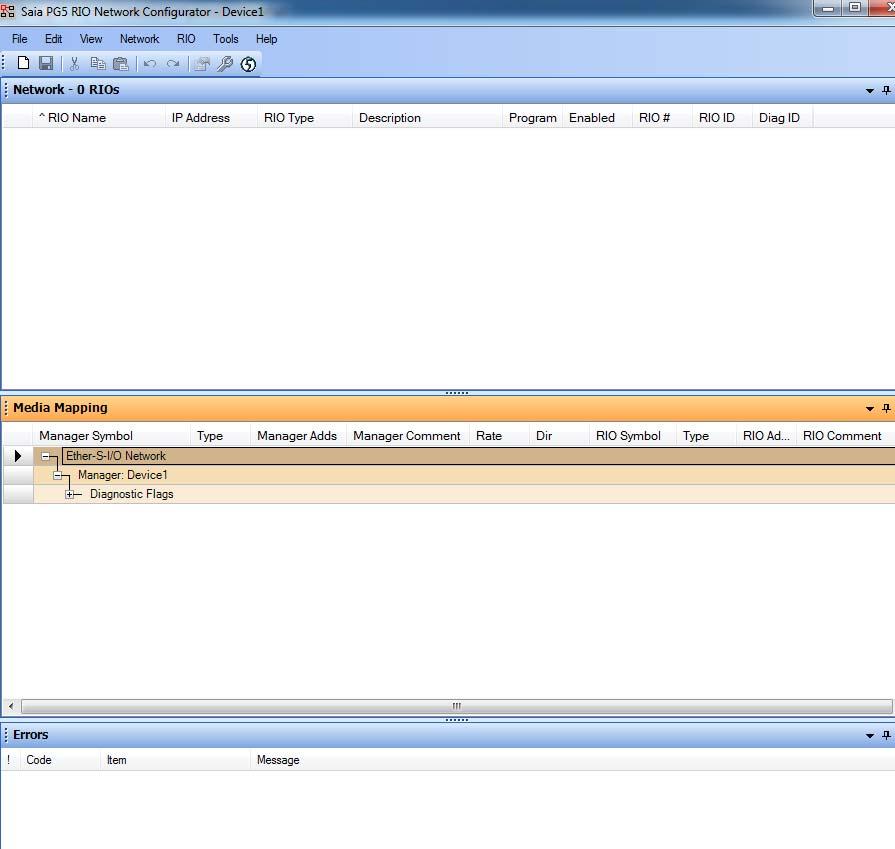Click the Diag ID column header

(x=783, y=118)
